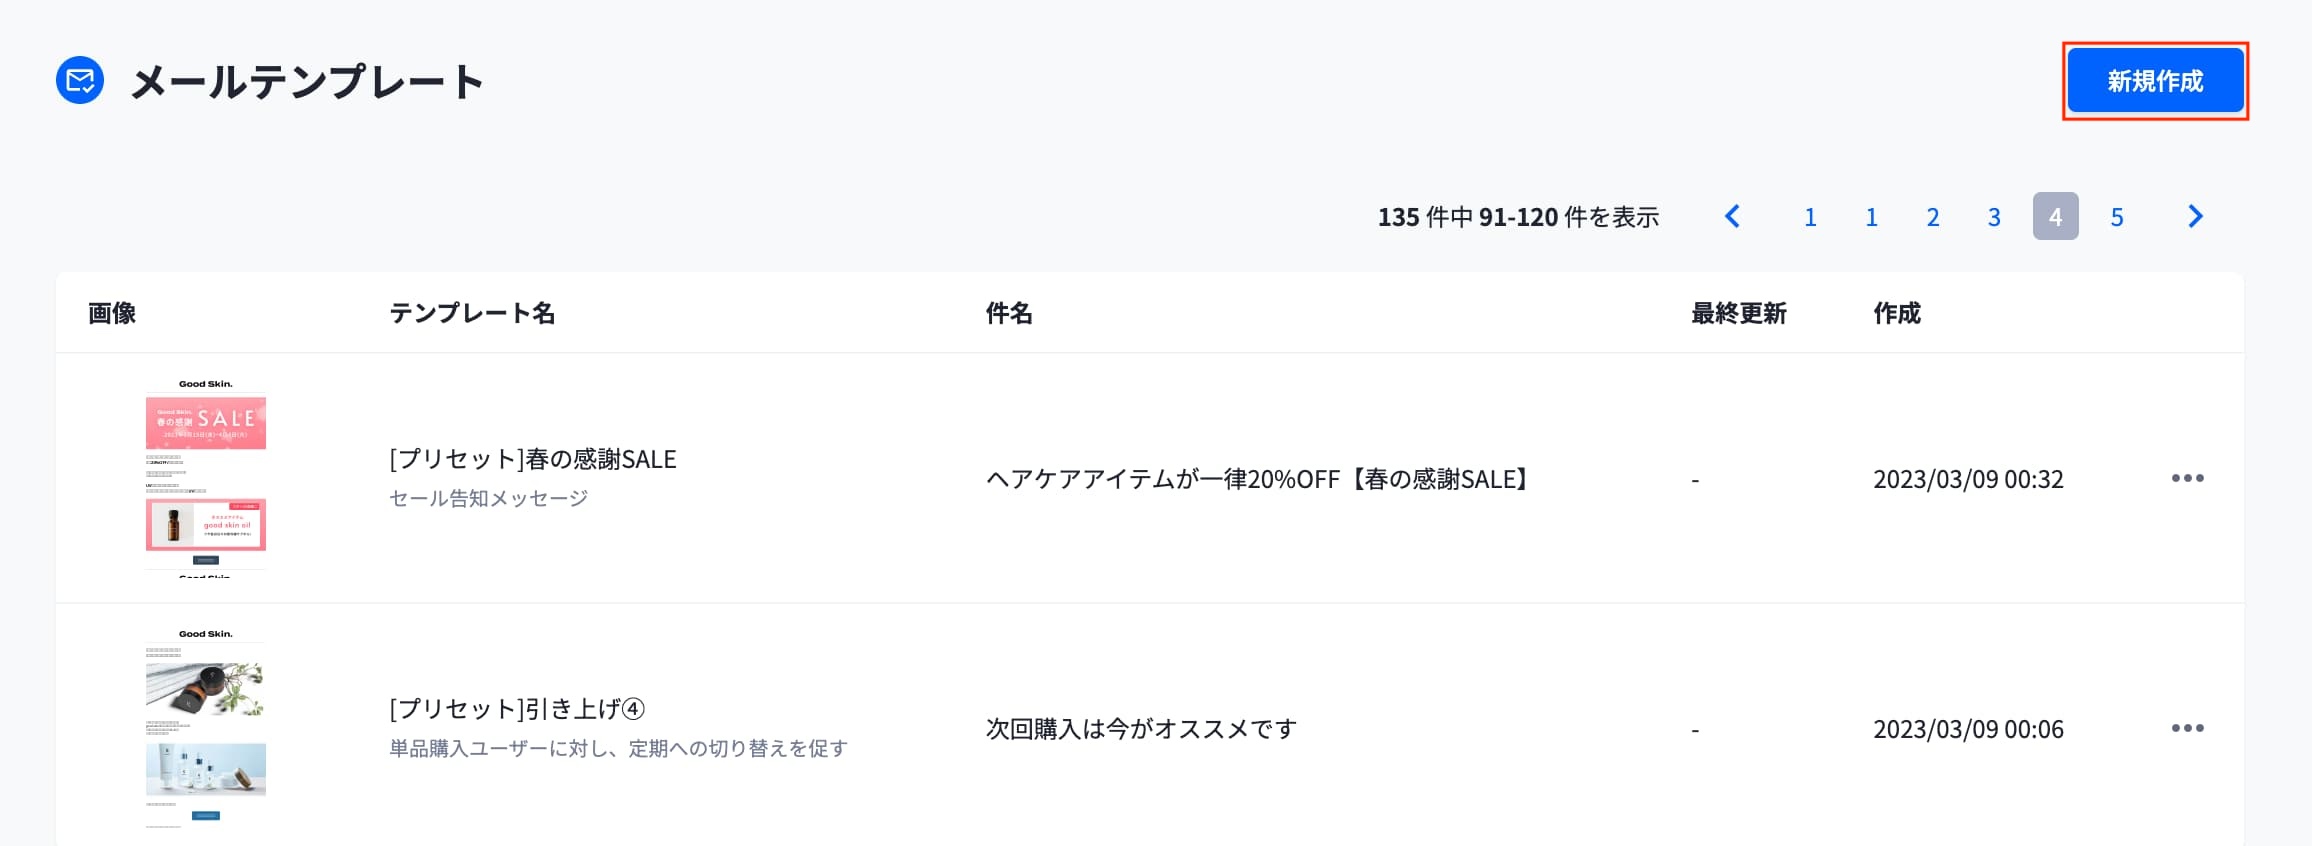Go to previous page with left chevron
The width and height of the screenshot is (2312, 846).
coord(1733,216)
